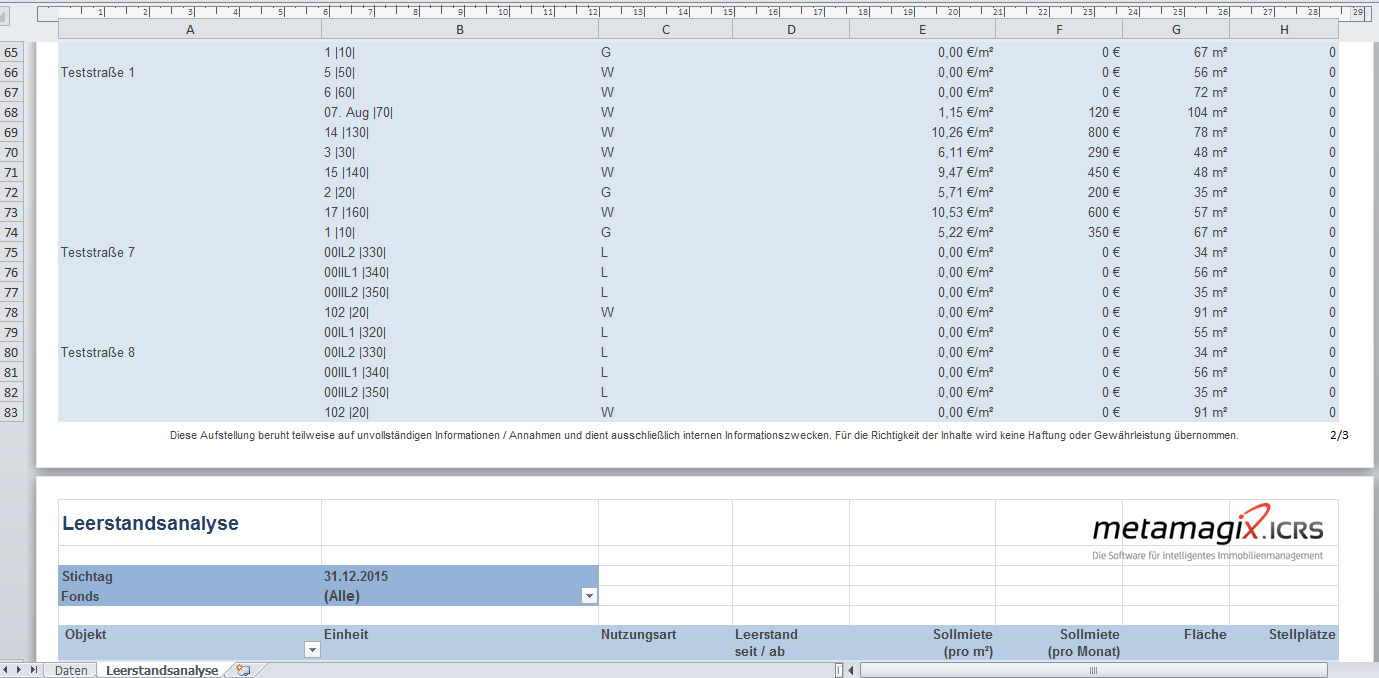Click the 2/3 page number footer
The image size is (1379, 678).
coord(1338,435)
